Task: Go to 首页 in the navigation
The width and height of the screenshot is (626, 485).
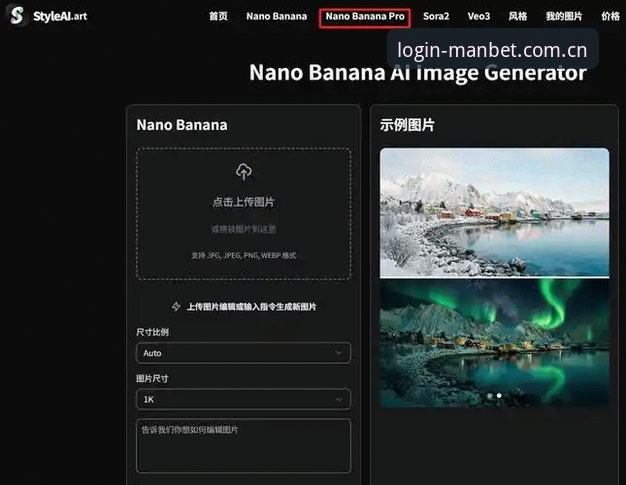Action: pyautogui.click(x=218, y=16)
